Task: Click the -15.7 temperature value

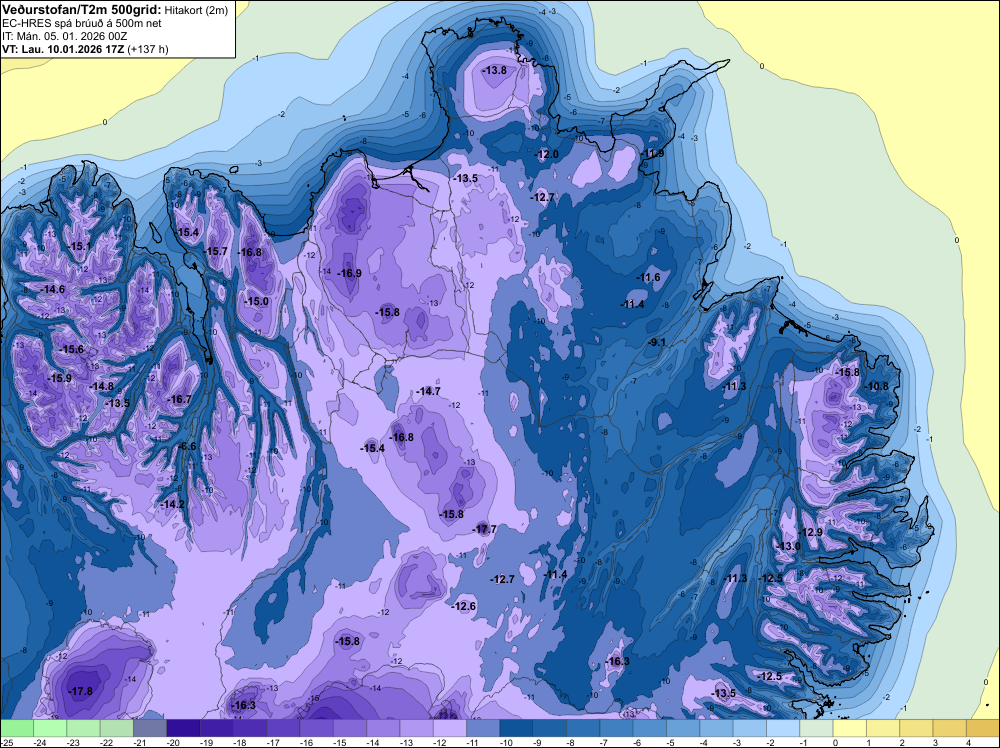Action: point(216,251)
